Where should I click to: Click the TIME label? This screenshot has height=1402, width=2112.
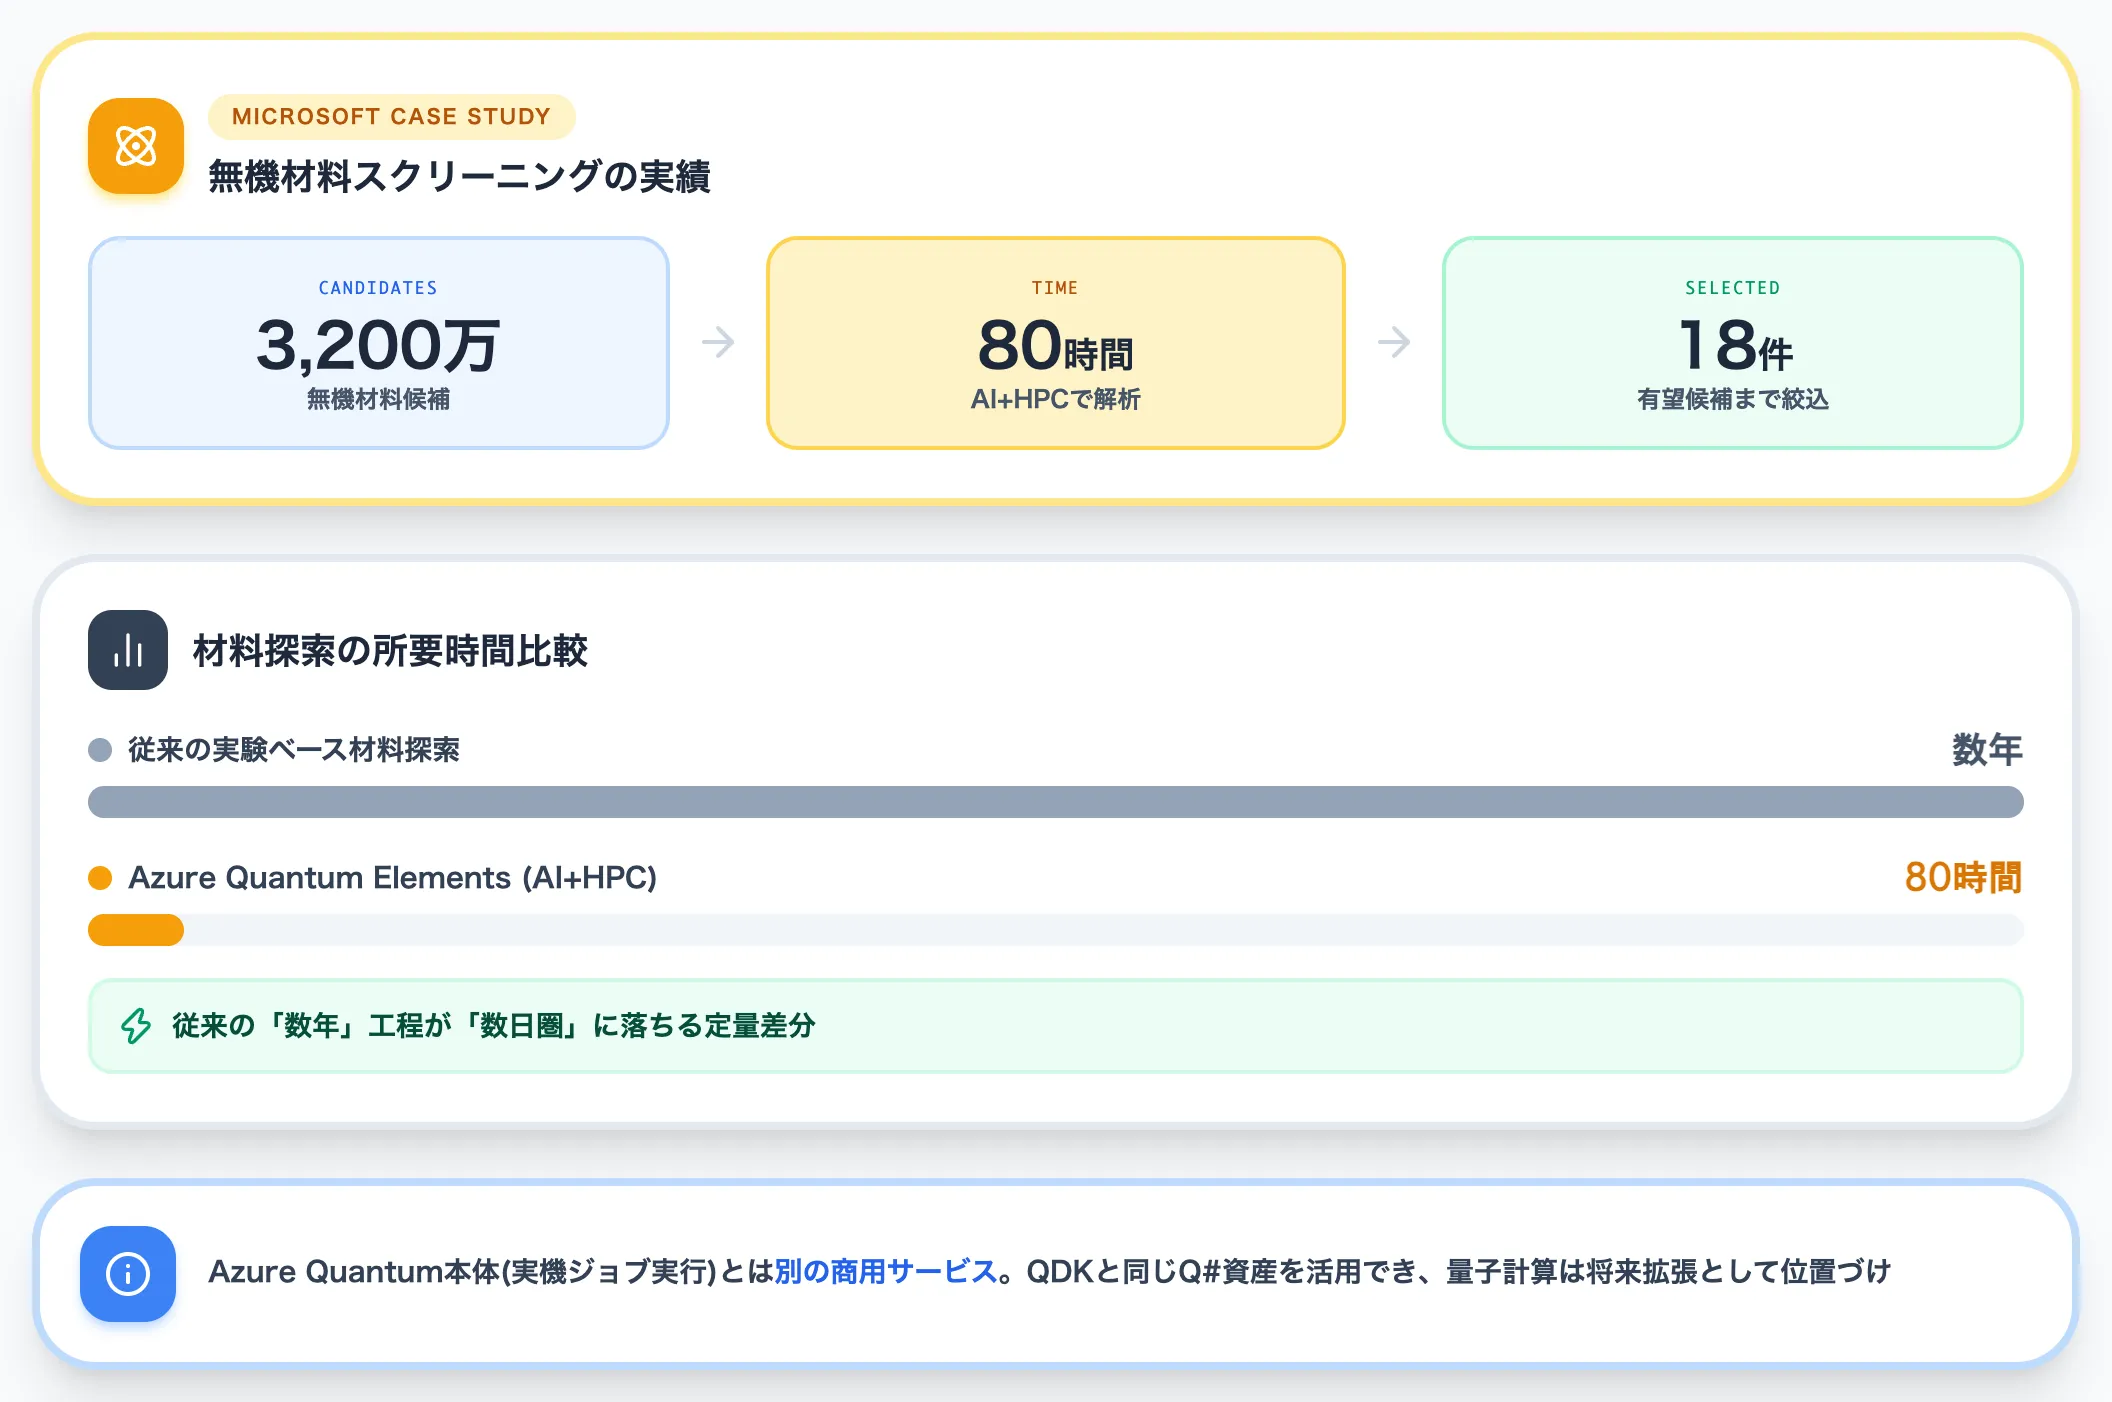[x=1056, y=288]
